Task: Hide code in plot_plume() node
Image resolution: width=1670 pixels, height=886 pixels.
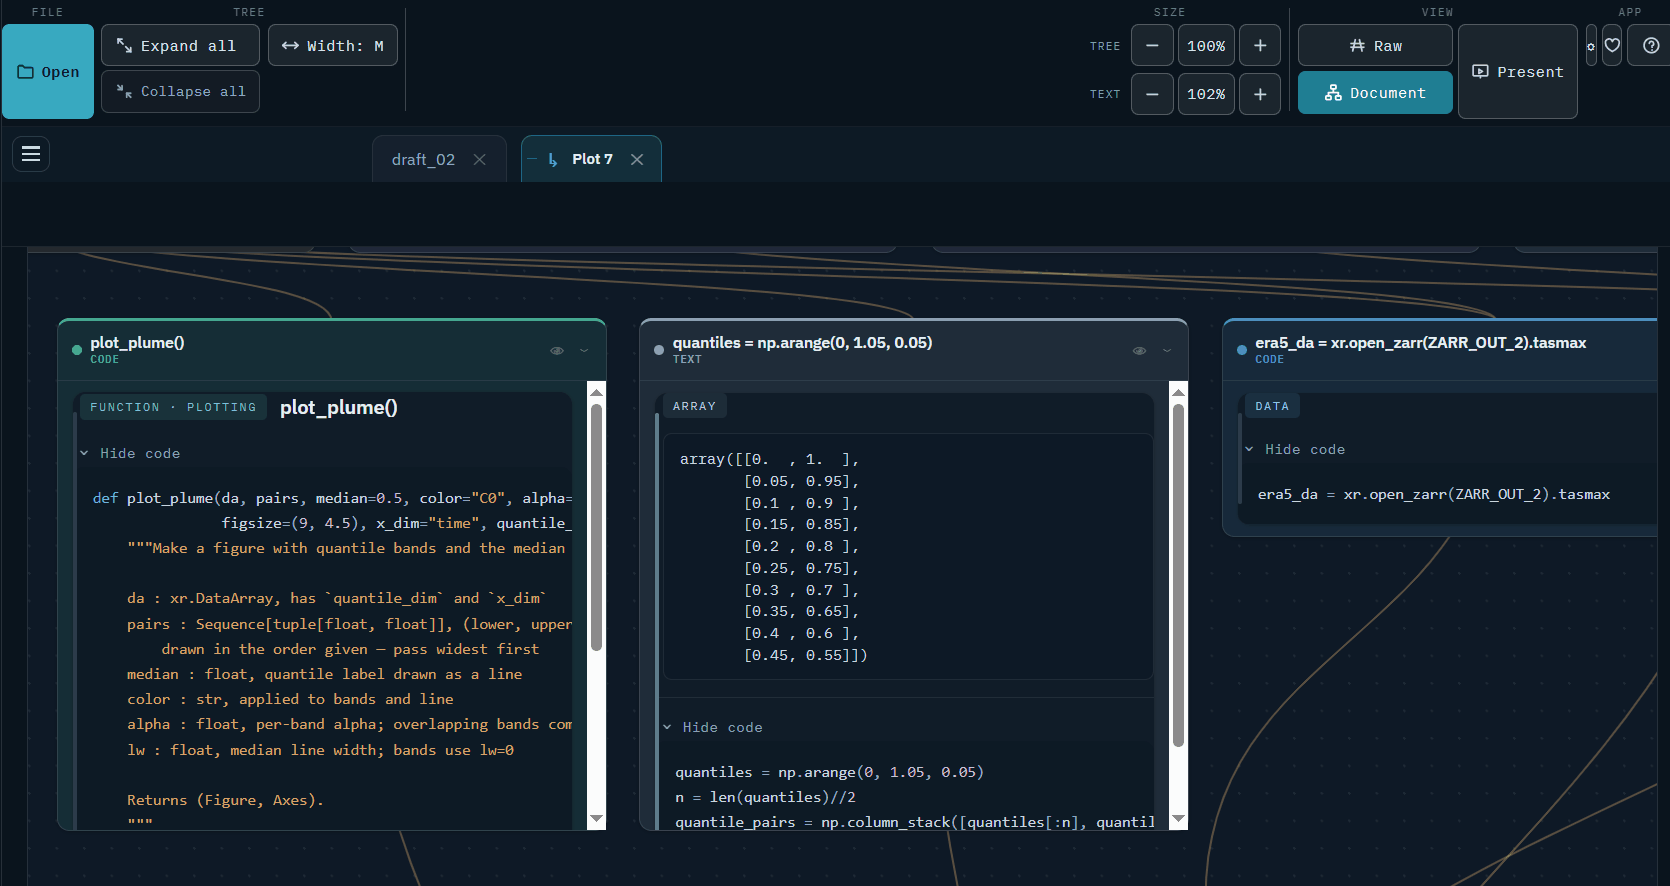Action: tap(131, 454)
